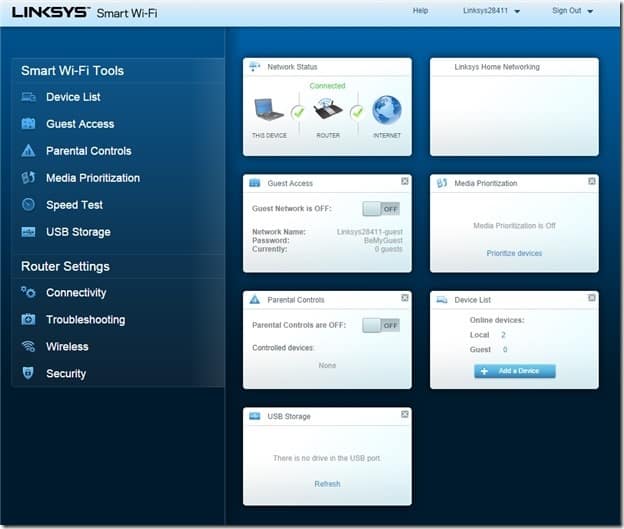Close the Guest Access widget
The height and width of the screenshot is (529, 624).
(405, 181)
